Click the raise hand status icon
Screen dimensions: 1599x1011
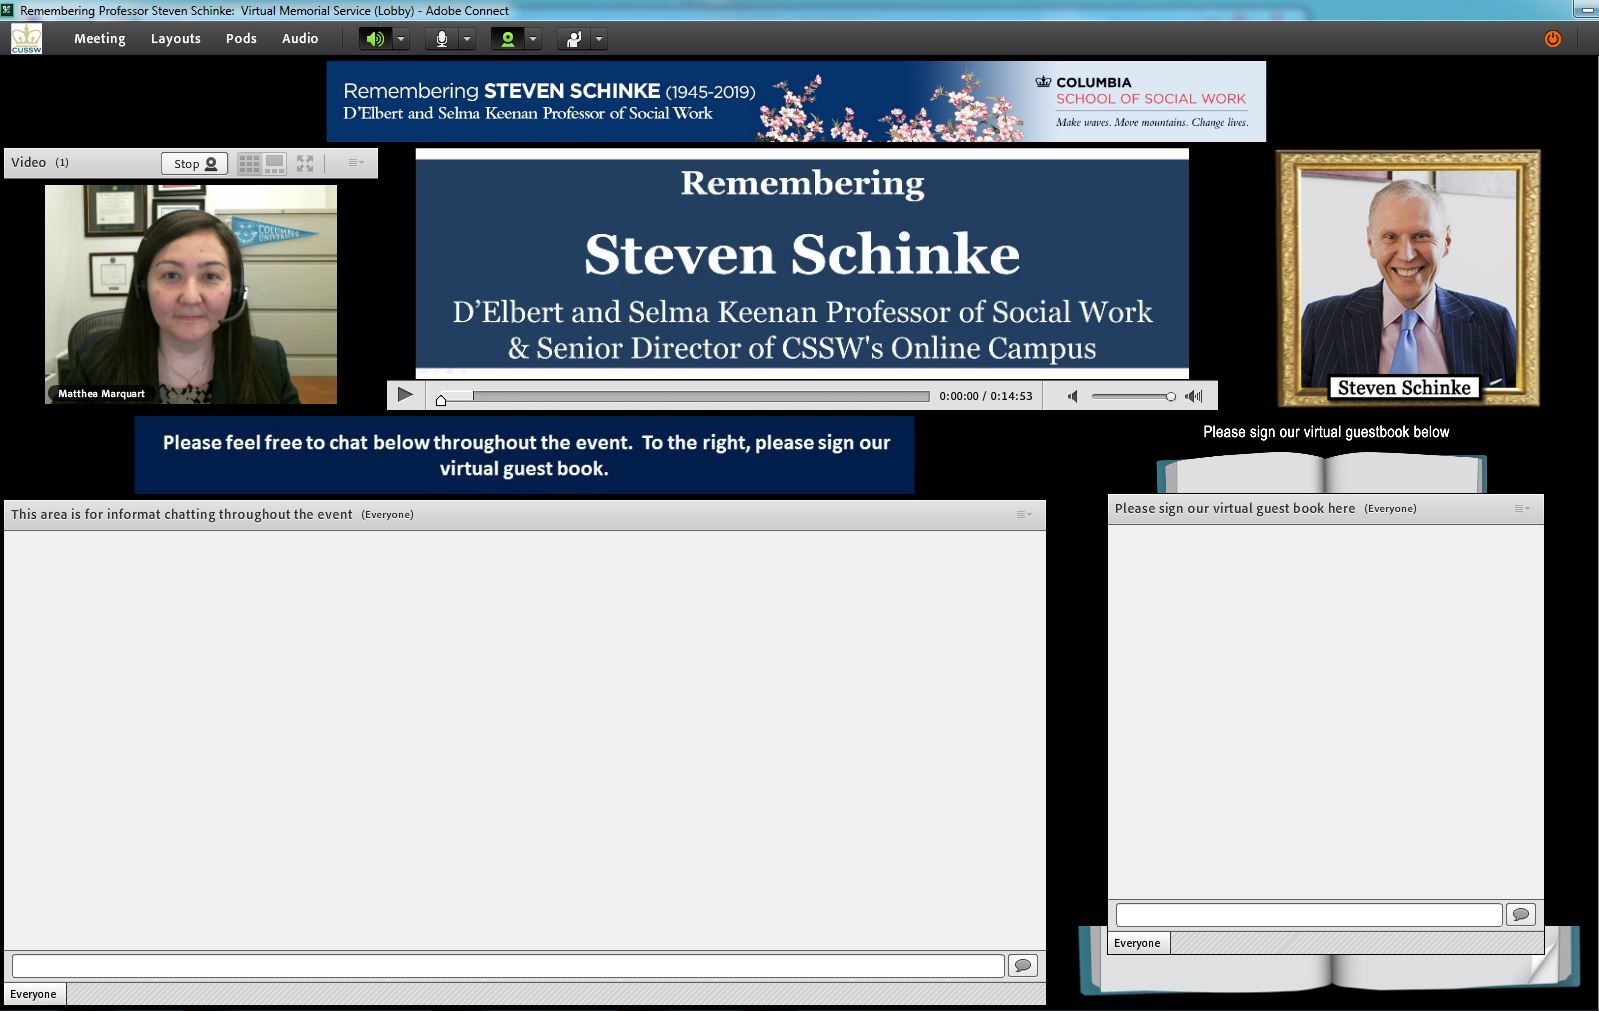point(573,39)
